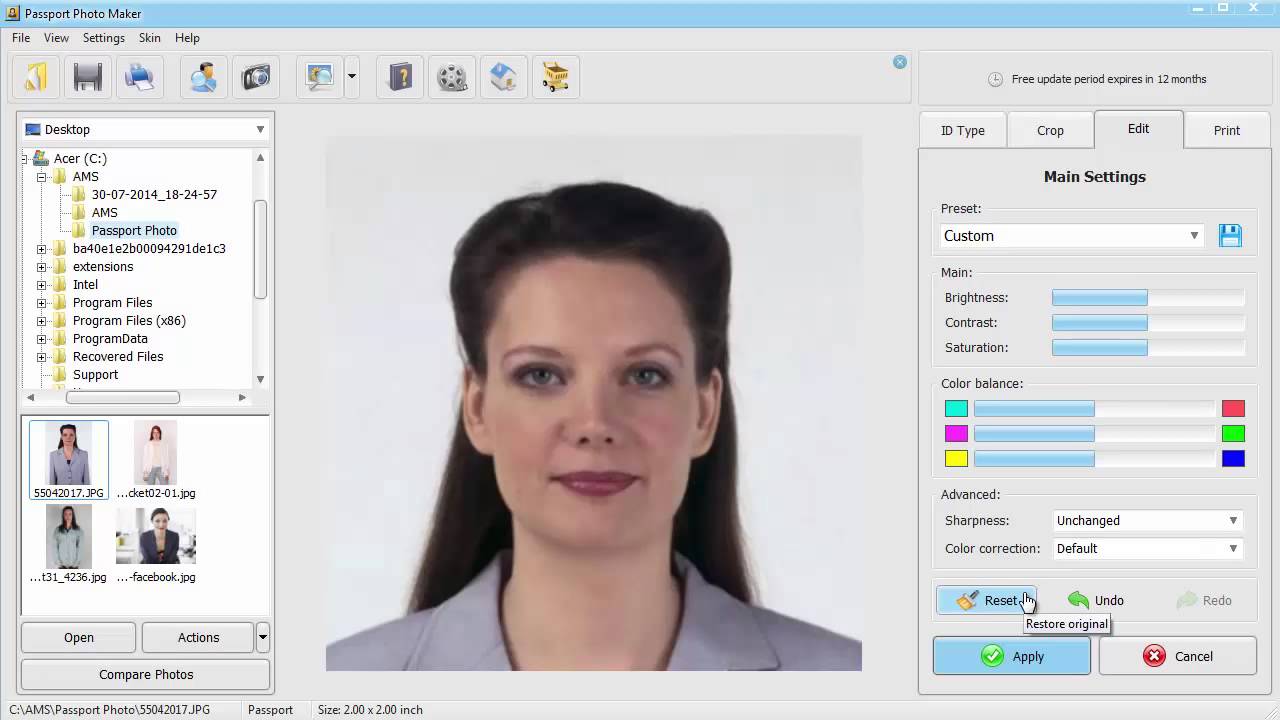The height and width of the screenshot is (720, 1280).
Task: Open the Sharpness dropdown
Action: tap(1148, 521)
